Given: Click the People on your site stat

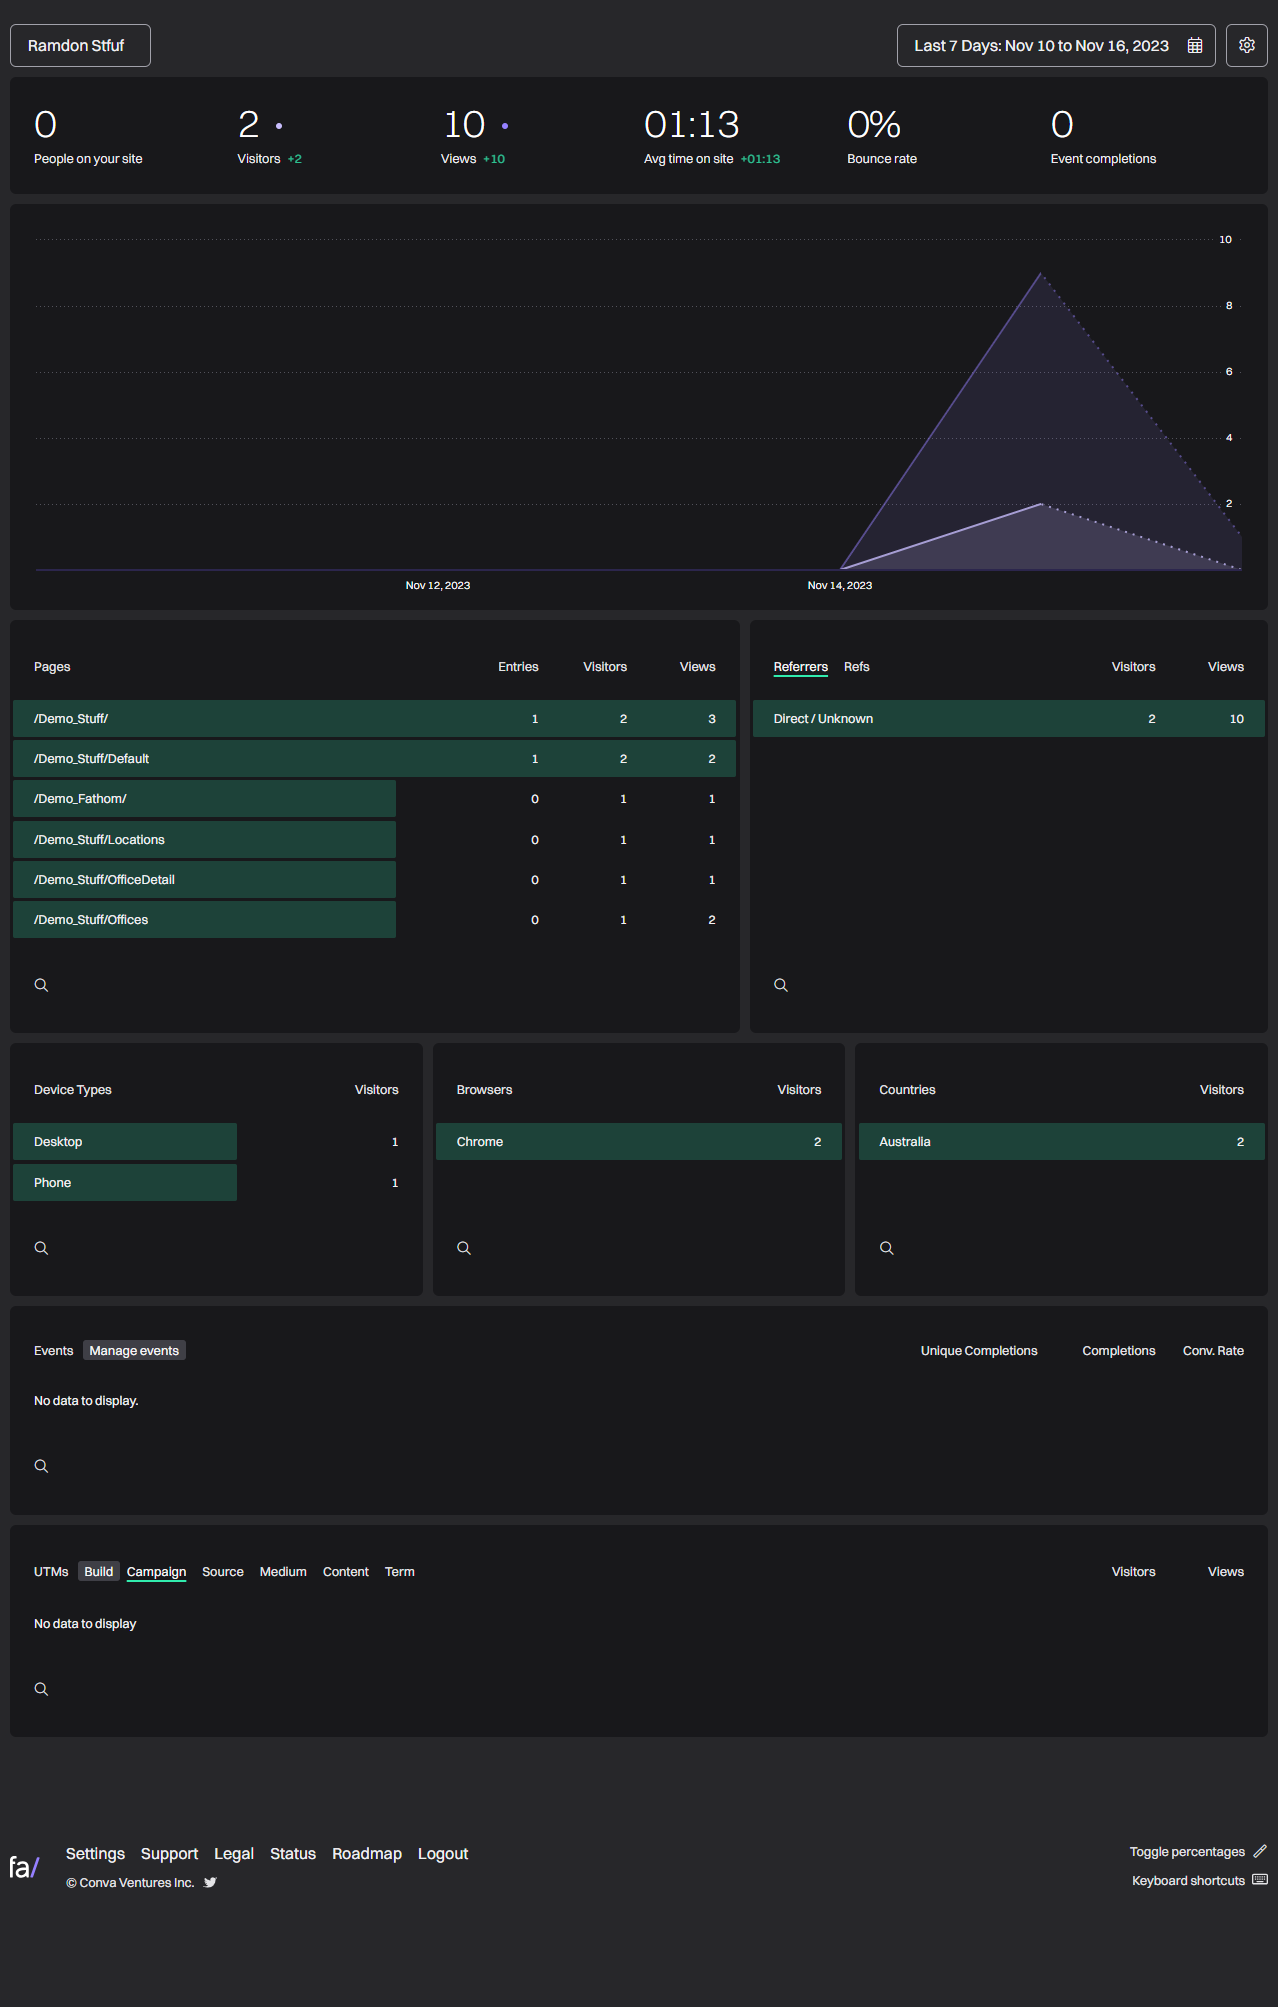Looking at the screenshot, I should coord(88,137).
